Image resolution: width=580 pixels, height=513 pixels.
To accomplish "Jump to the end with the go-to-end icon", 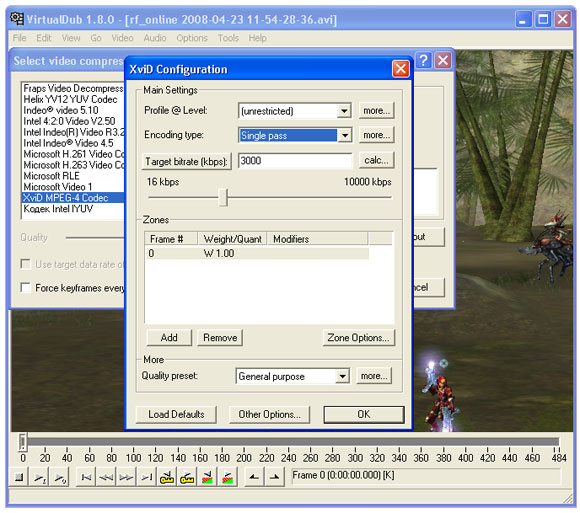I will coord(146,477).
